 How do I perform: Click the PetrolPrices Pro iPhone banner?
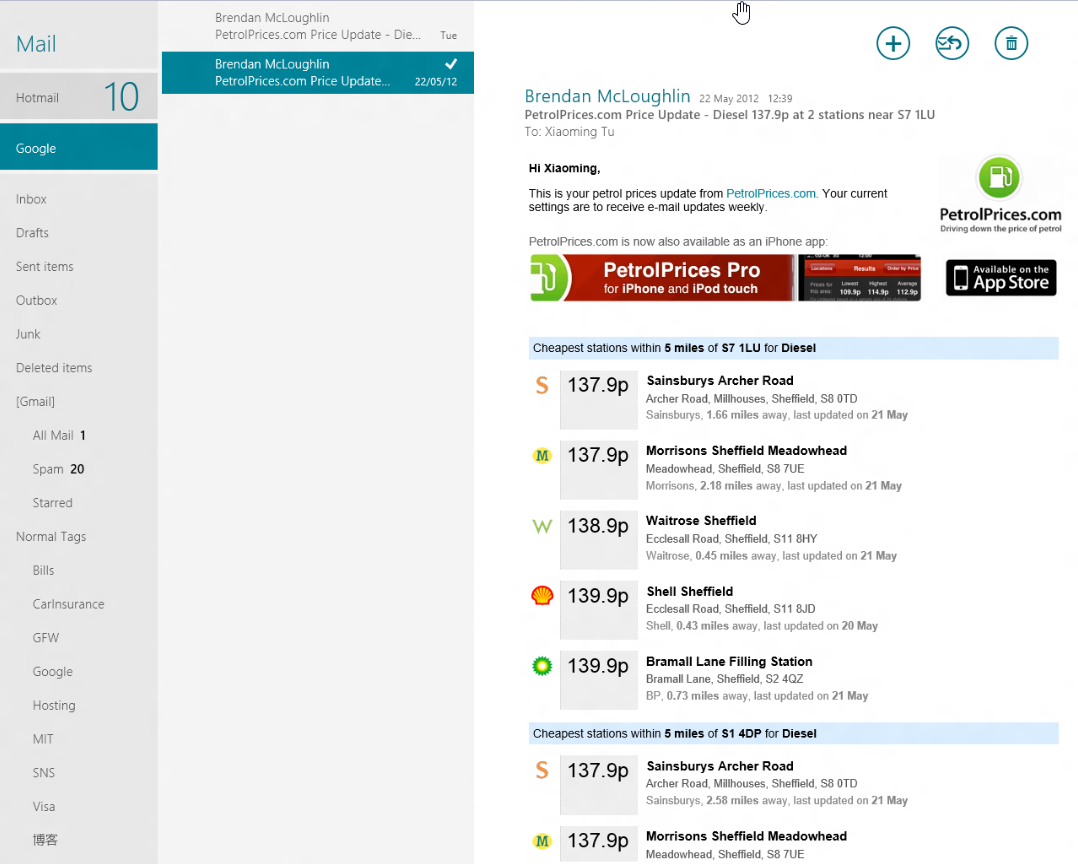point(725,278)
